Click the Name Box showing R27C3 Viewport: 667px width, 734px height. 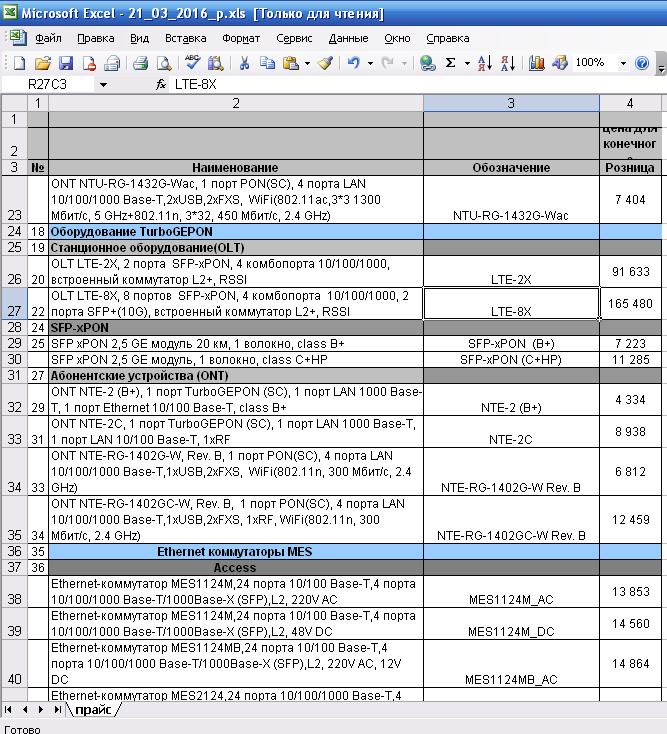pyautogui.click(x=48, y=85)
